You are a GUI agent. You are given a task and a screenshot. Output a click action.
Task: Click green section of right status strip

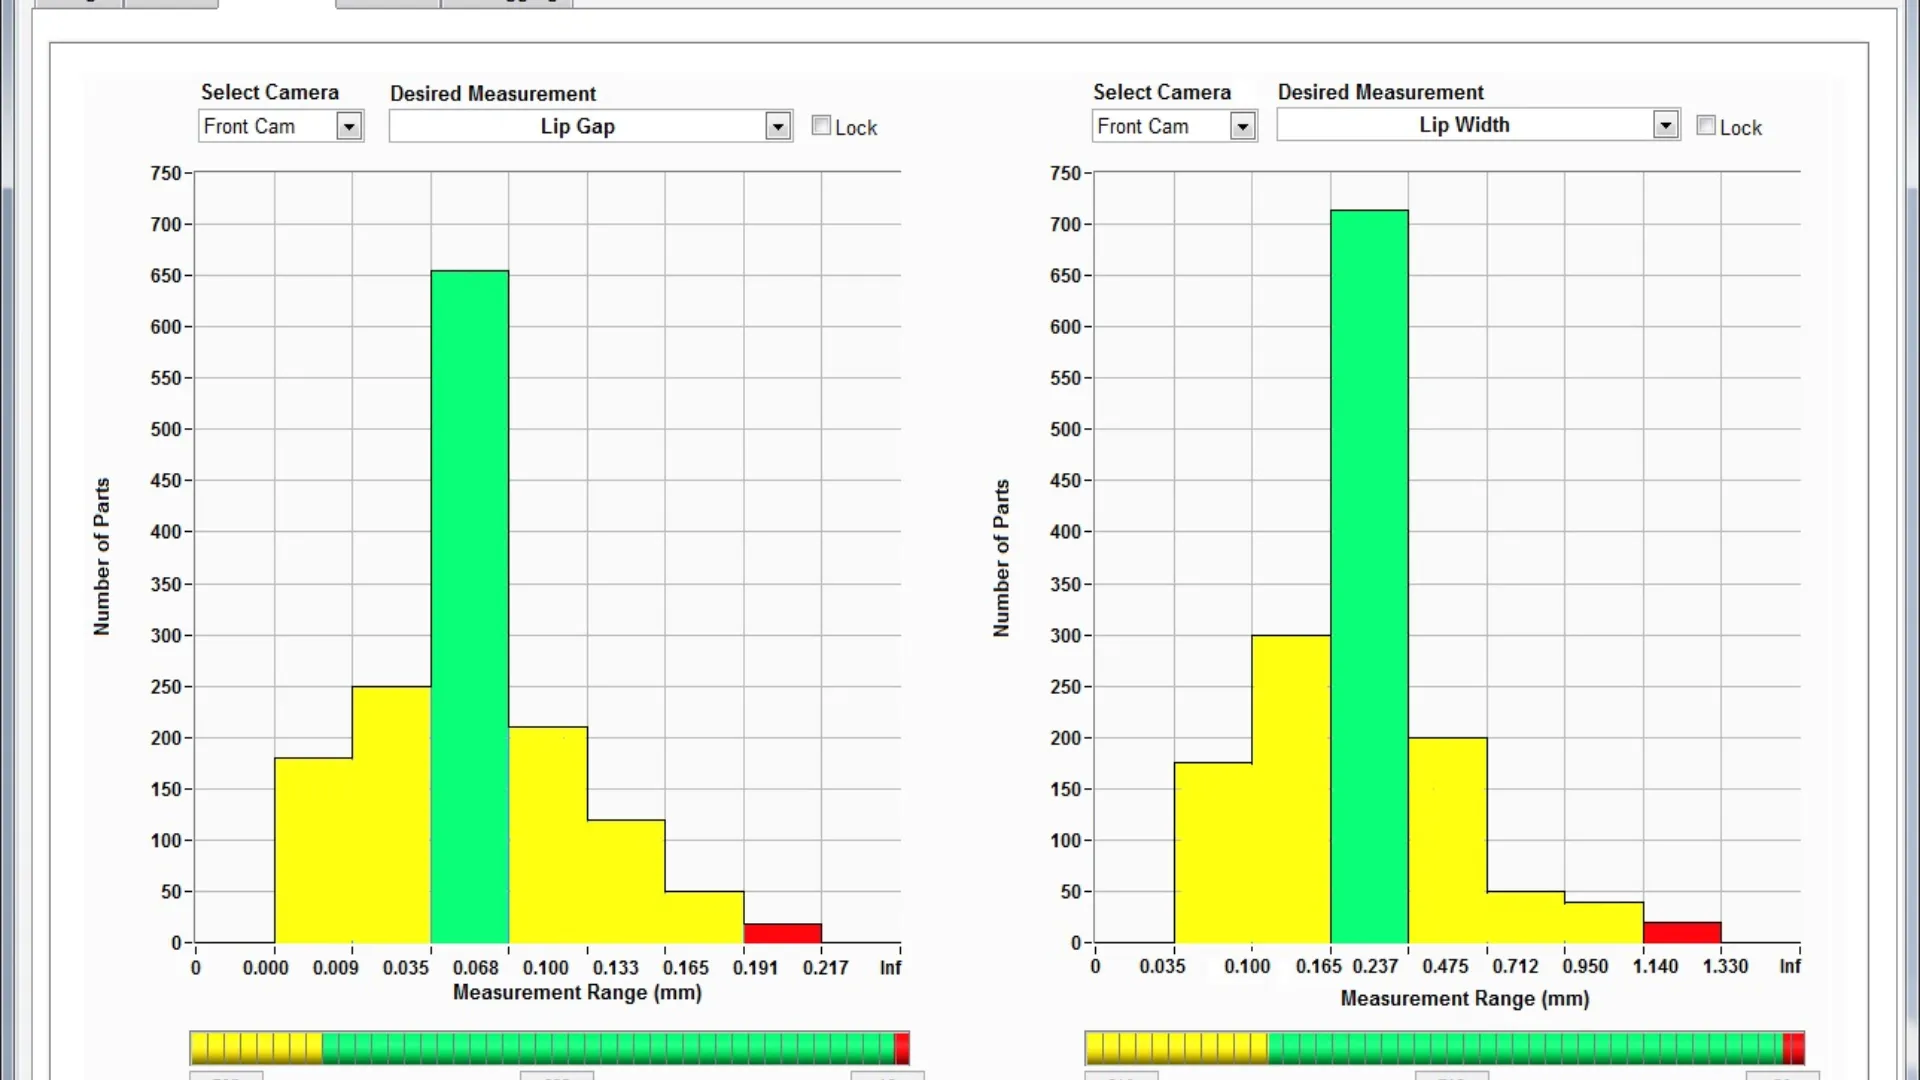click(1524, 1048)
